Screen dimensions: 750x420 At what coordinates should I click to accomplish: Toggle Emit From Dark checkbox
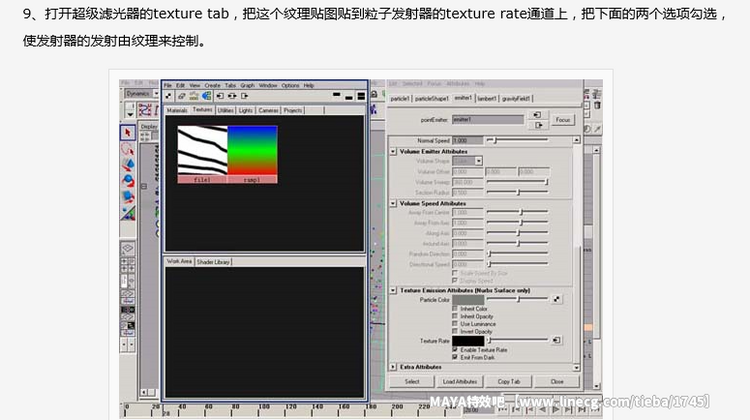pos(455,357)
